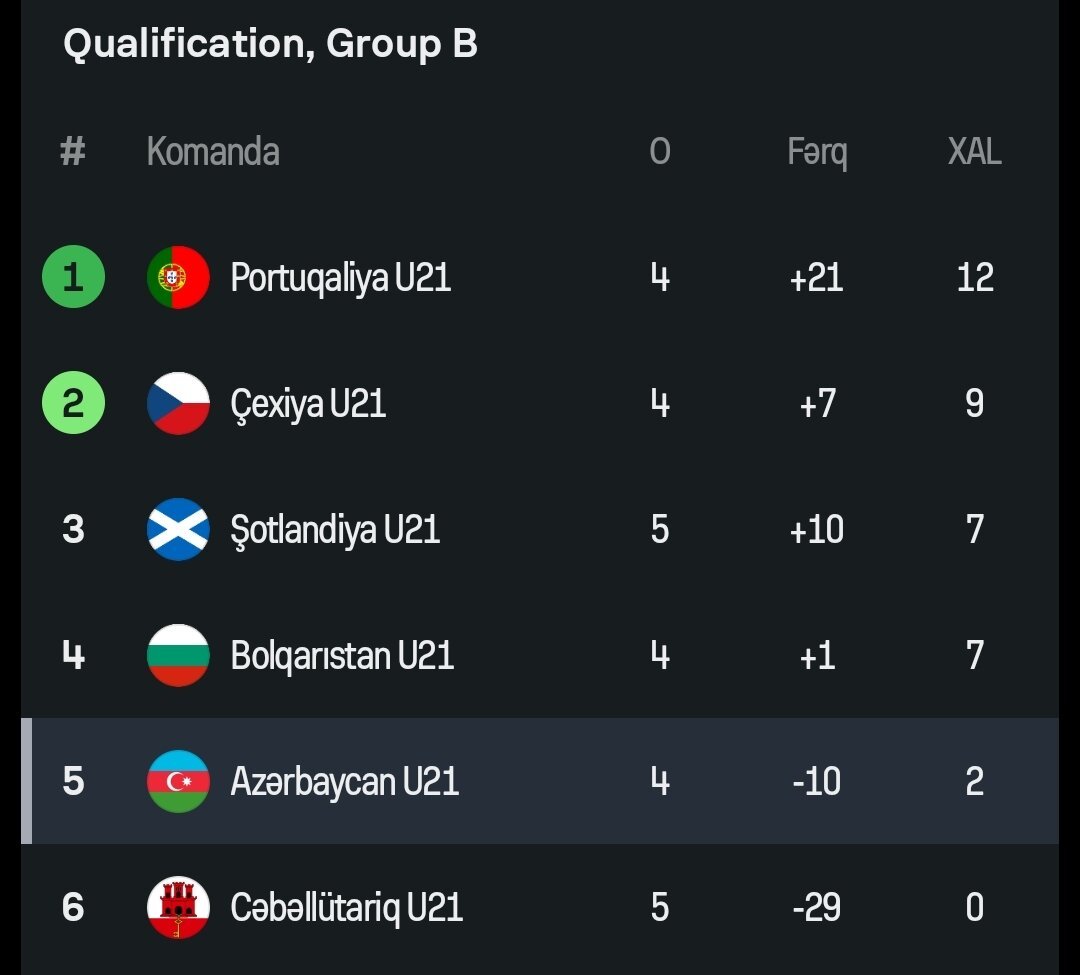
Task: Click the O matches played header
Action: [660, 152]
